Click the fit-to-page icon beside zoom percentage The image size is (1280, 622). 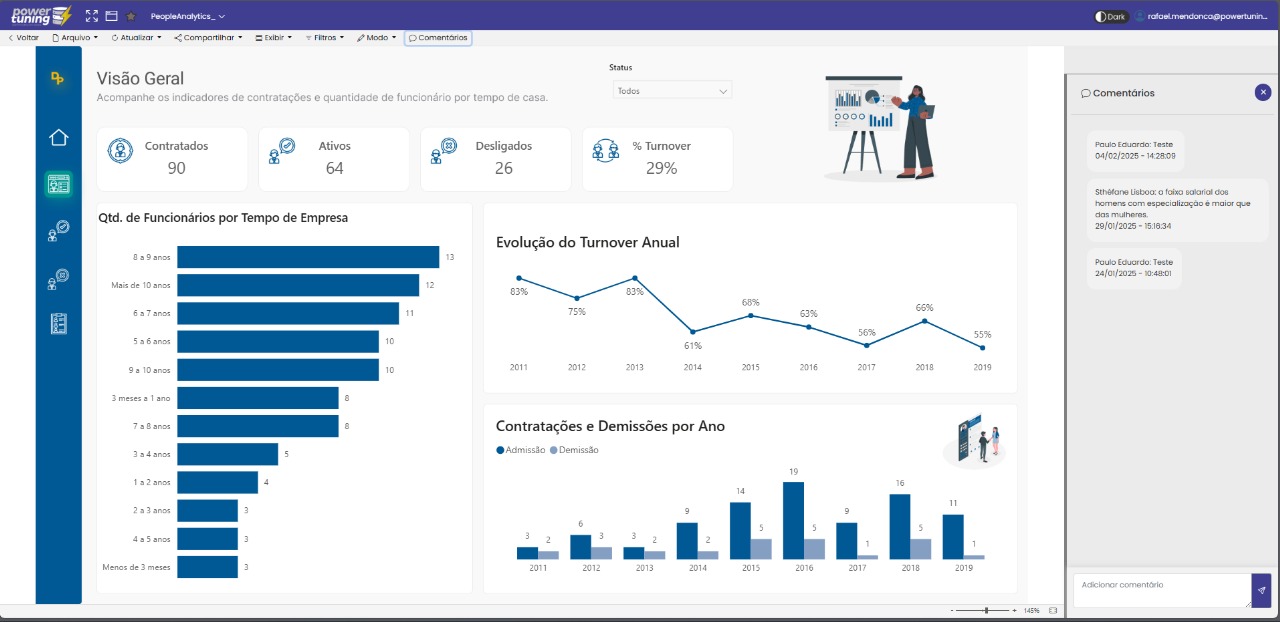tap(1053, 610)
